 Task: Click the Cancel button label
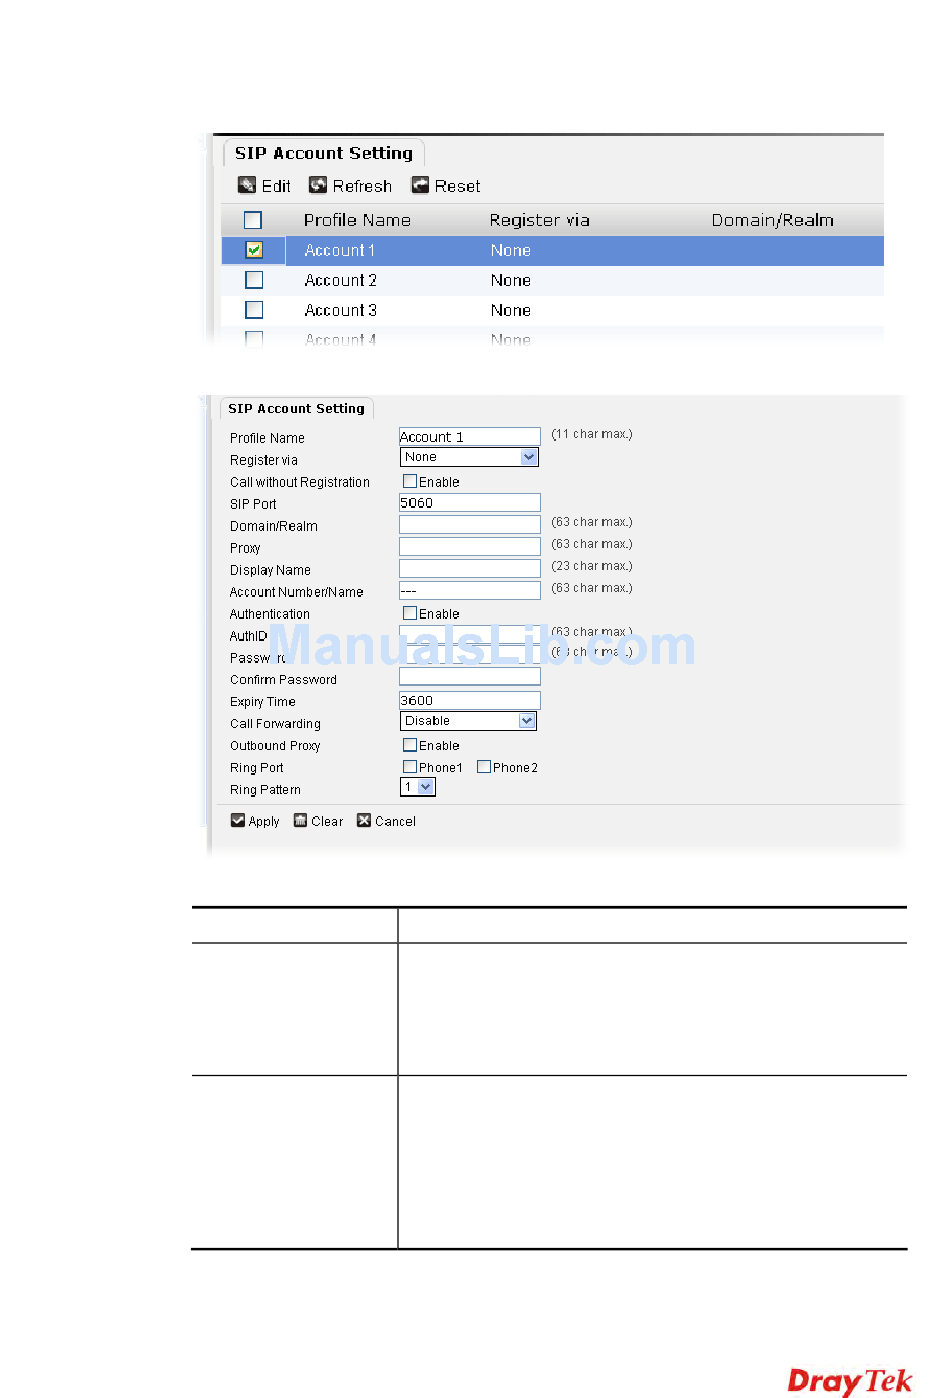coord(395,821)
